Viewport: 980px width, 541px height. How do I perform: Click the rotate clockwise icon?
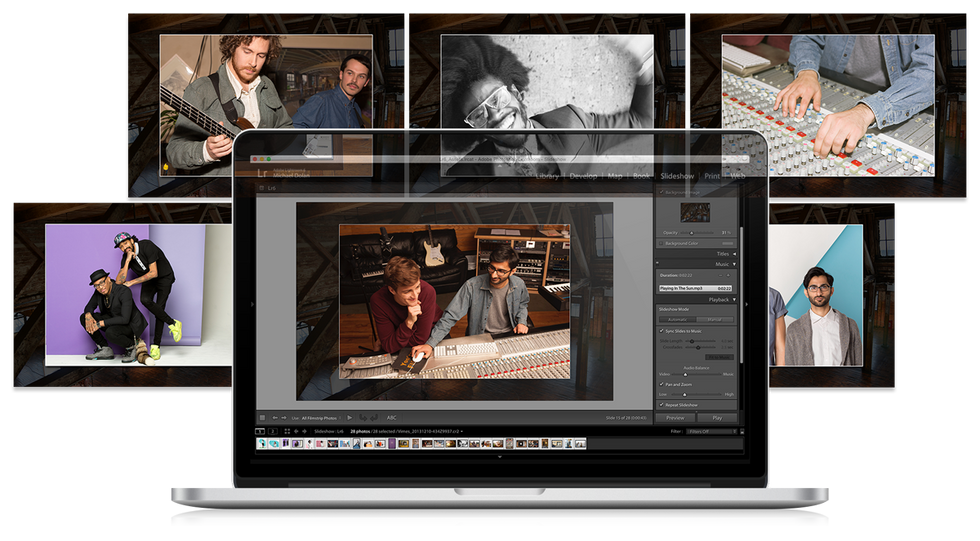(x=374, y=418)
